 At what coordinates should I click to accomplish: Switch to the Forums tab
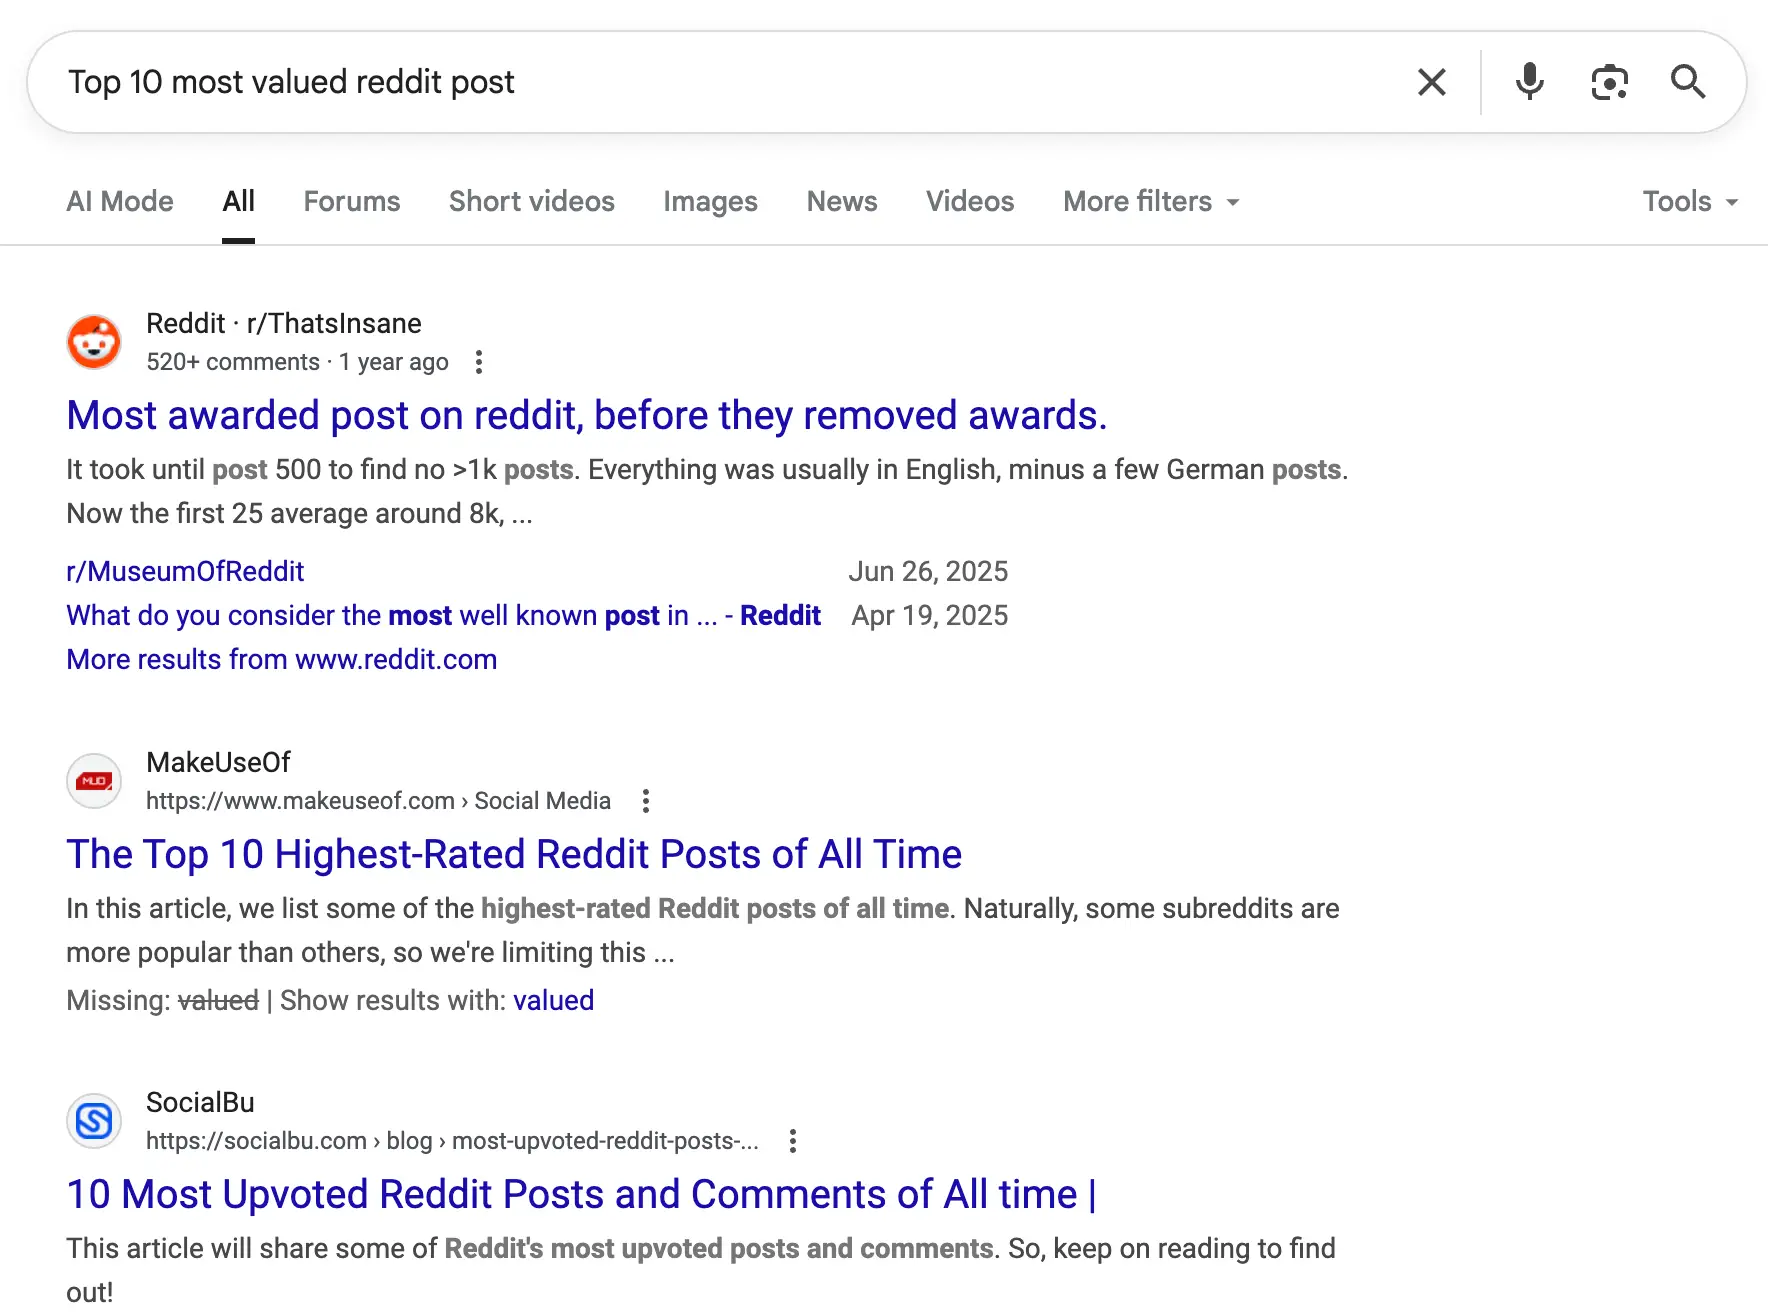pos(352,202)
